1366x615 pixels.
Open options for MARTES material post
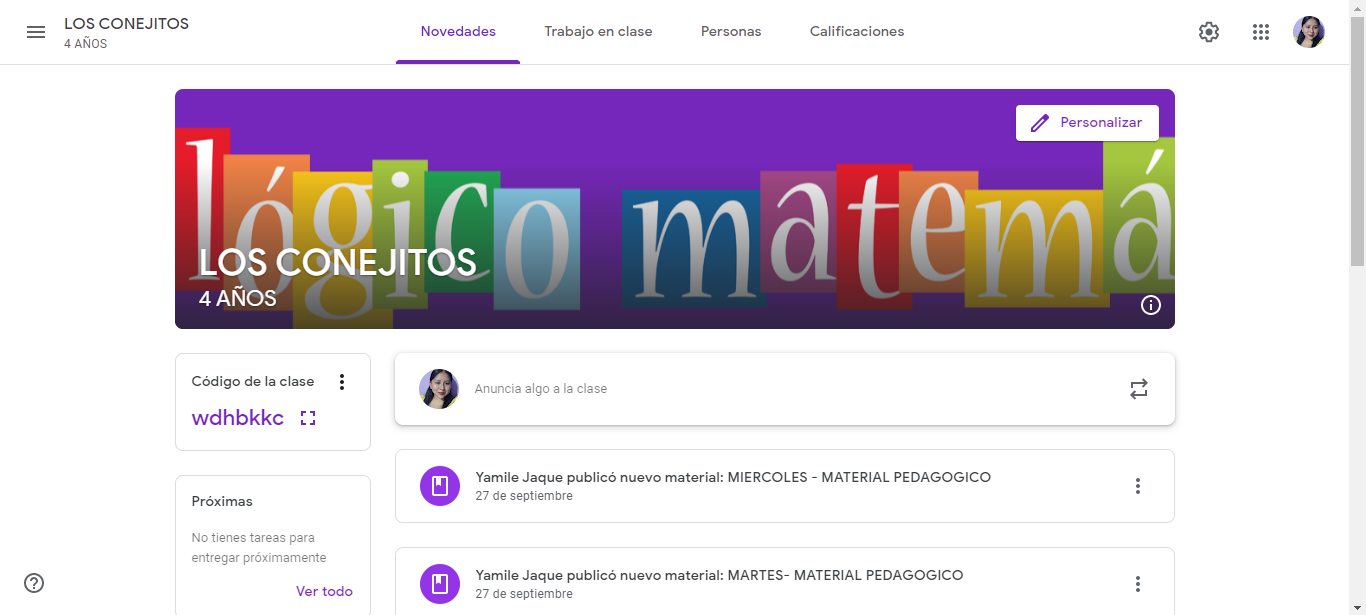point(1138,584)
